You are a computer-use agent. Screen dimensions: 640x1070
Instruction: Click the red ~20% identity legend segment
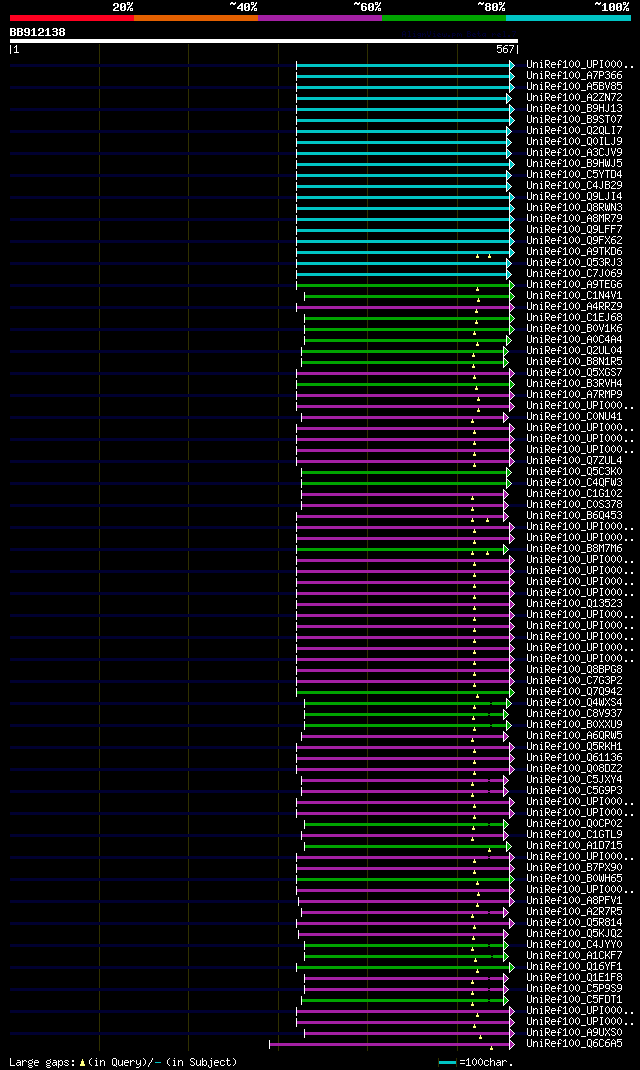click(x=72, y=18)
